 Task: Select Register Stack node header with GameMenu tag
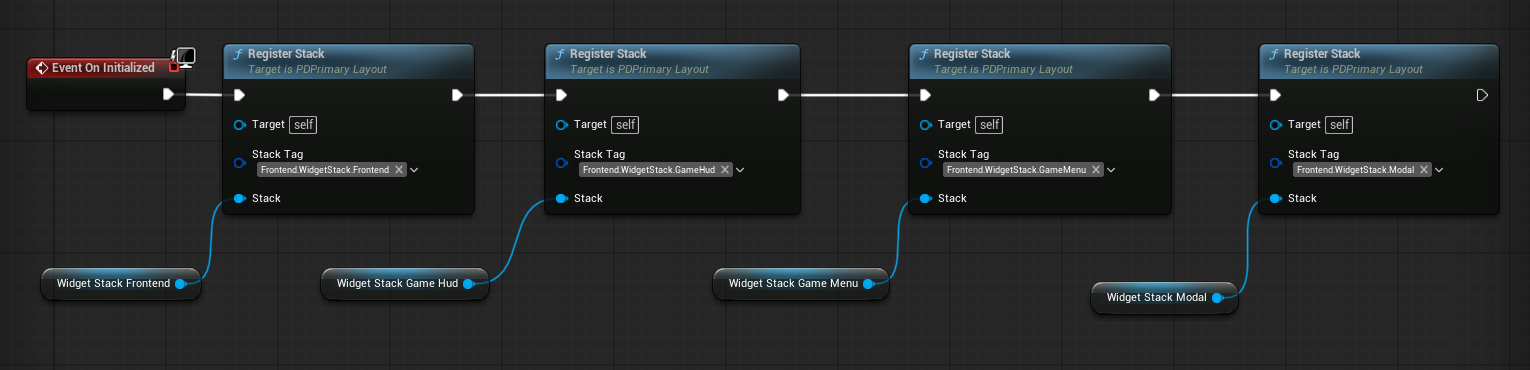tap(1040, 61)
